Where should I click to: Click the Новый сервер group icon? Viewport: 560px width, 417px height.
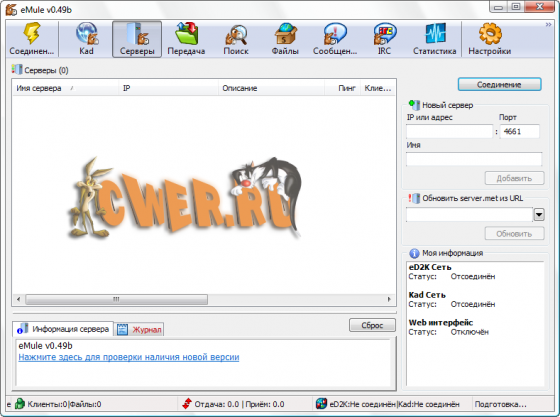coord(414,105)
